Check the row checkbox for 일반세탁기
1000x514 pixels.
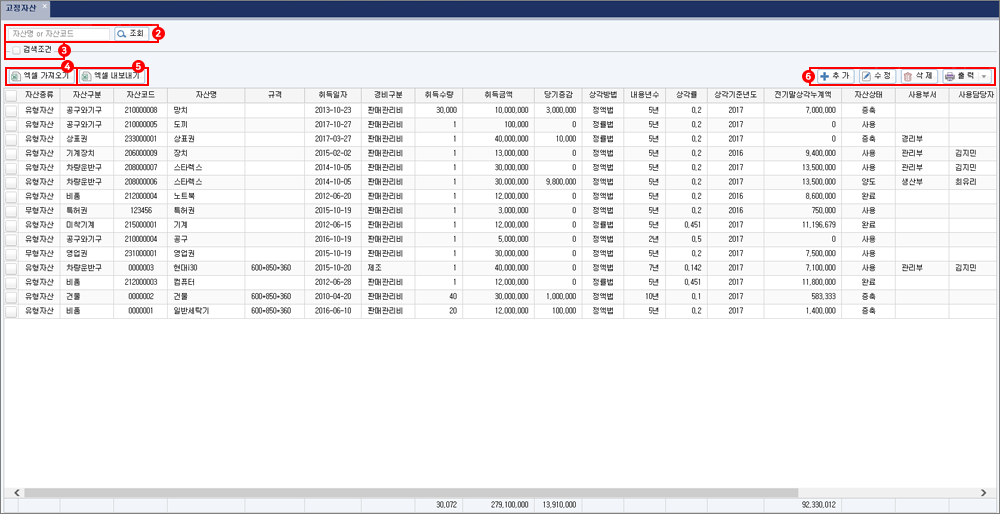click(10, 312)
